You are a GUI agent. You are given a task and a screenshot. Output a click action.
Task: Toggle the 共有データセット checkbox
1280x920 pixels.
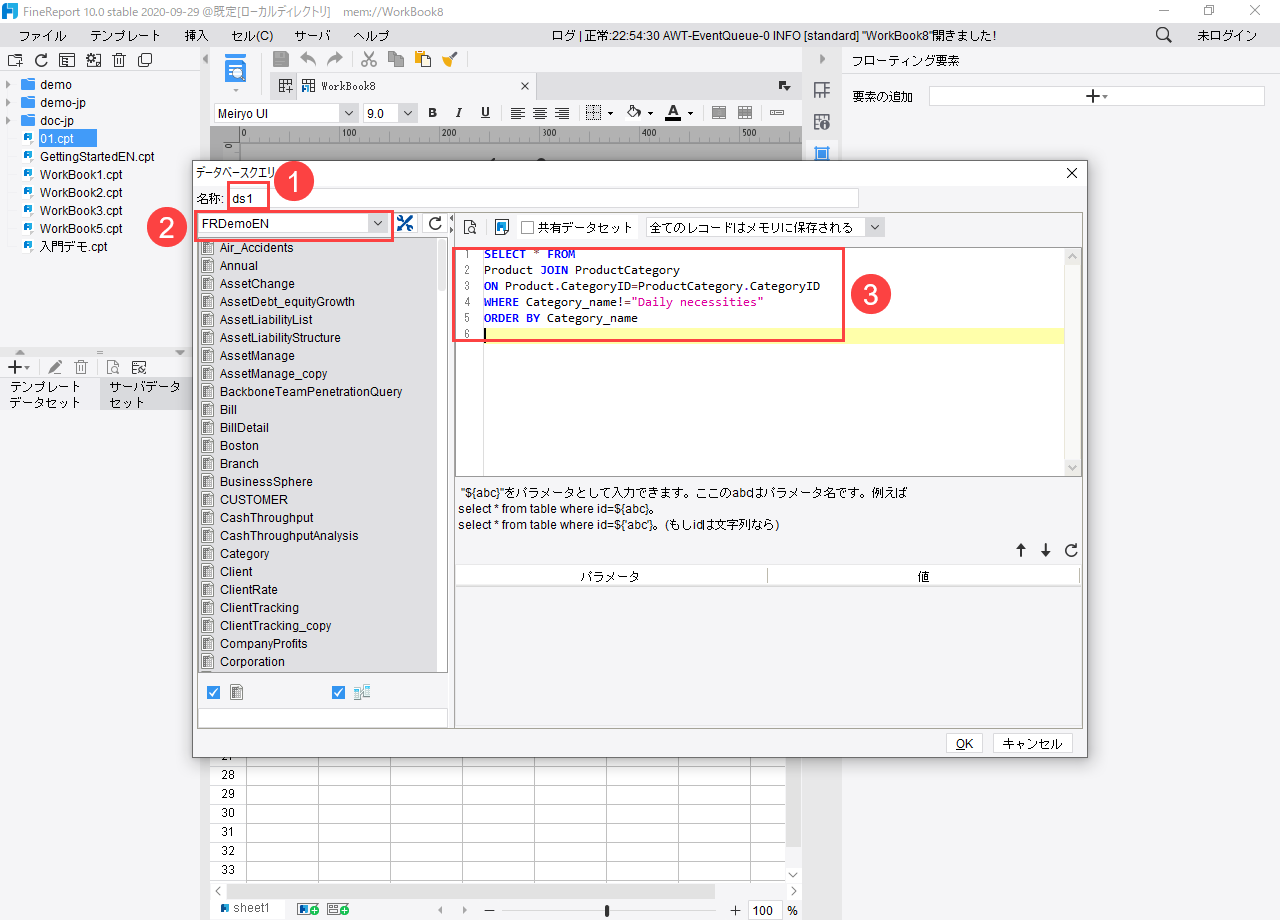(x=528, y=228)
